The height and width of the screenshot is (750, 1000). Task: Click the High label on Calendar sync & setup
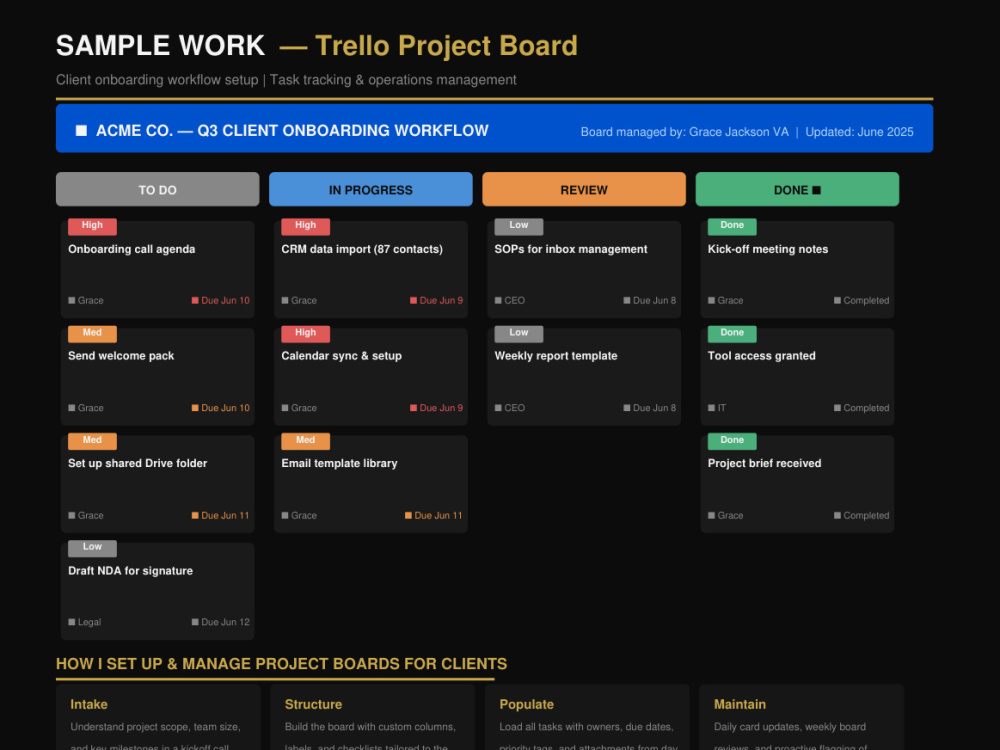305,333
